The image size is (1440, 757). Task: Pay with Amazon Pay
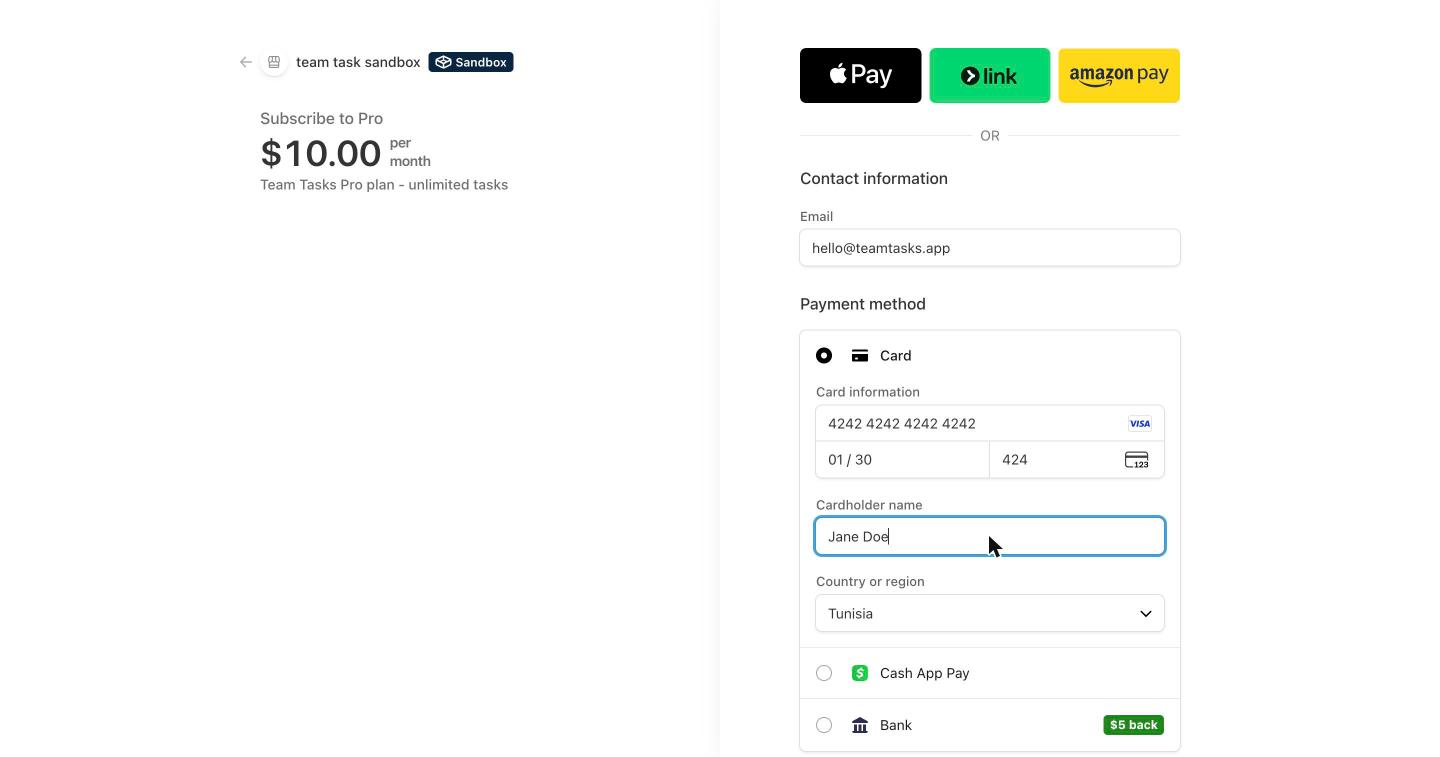click(1119, 75)
